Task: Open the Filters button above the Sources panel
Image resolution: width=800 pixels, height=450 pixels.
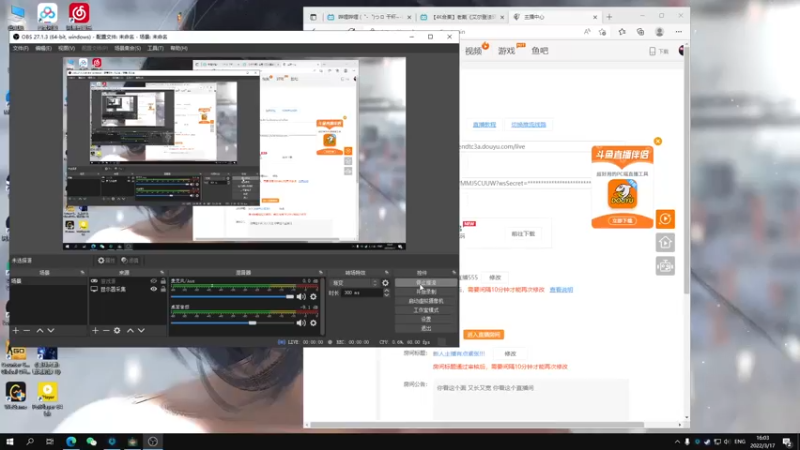Action: point(130,260)
